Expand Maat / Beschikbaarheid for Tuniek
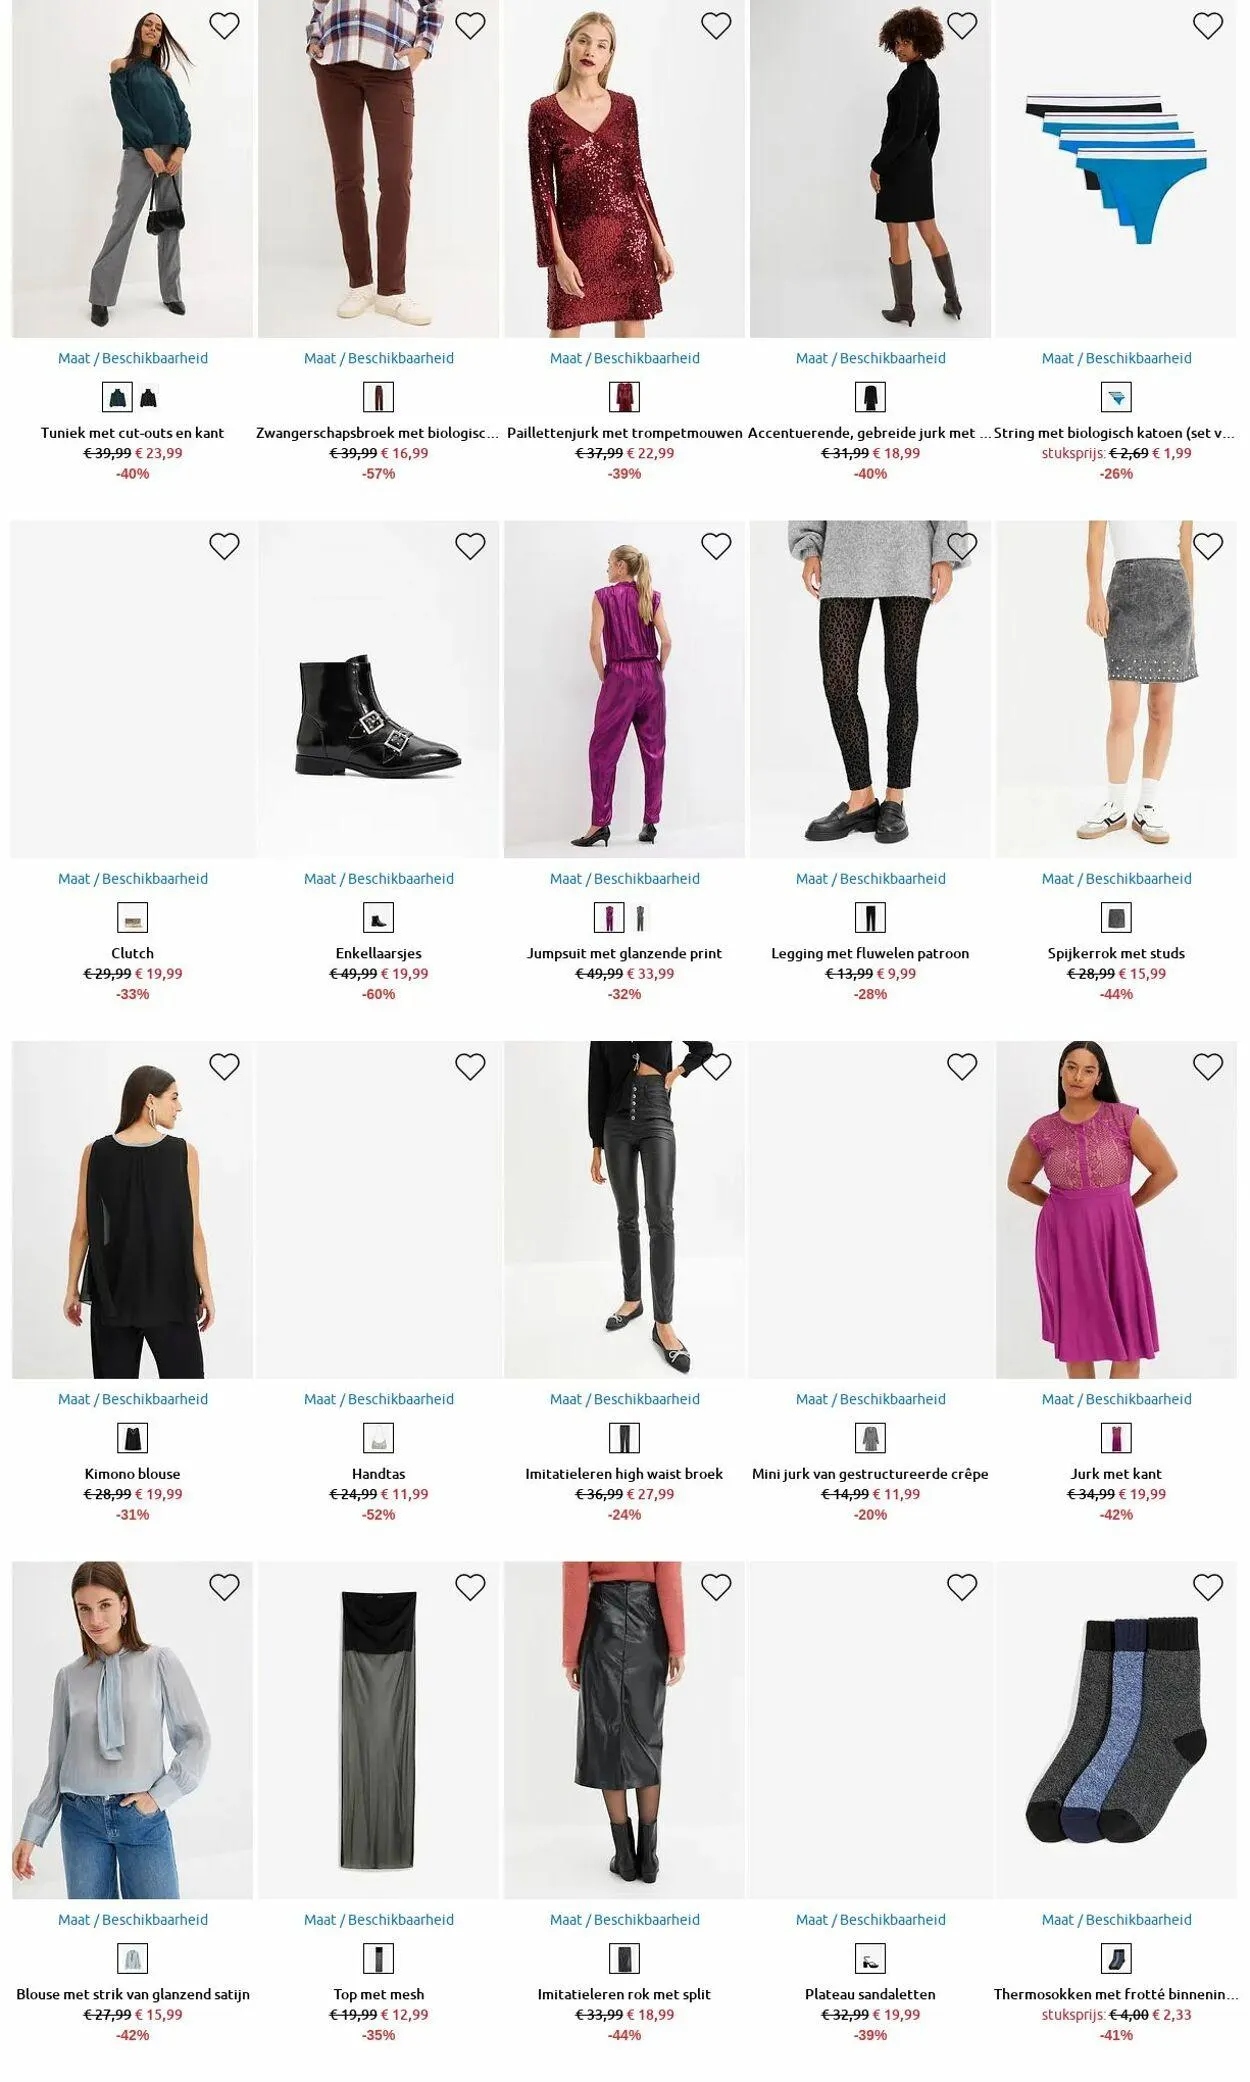 click(133, 358)
